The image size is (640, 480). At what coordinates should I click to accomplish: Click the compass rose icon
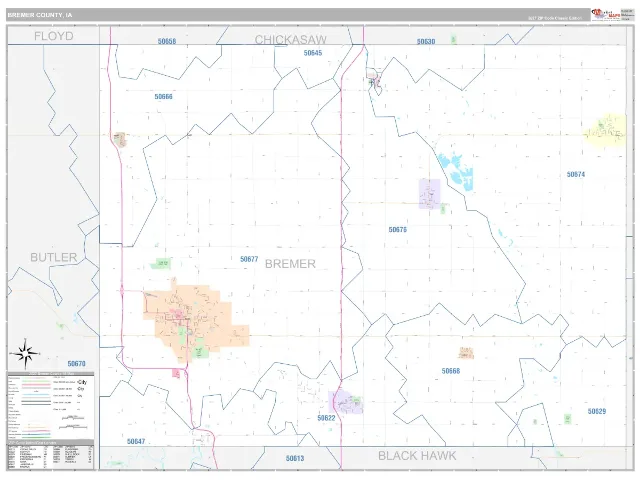pyautogui.click(x=24, y=353)
